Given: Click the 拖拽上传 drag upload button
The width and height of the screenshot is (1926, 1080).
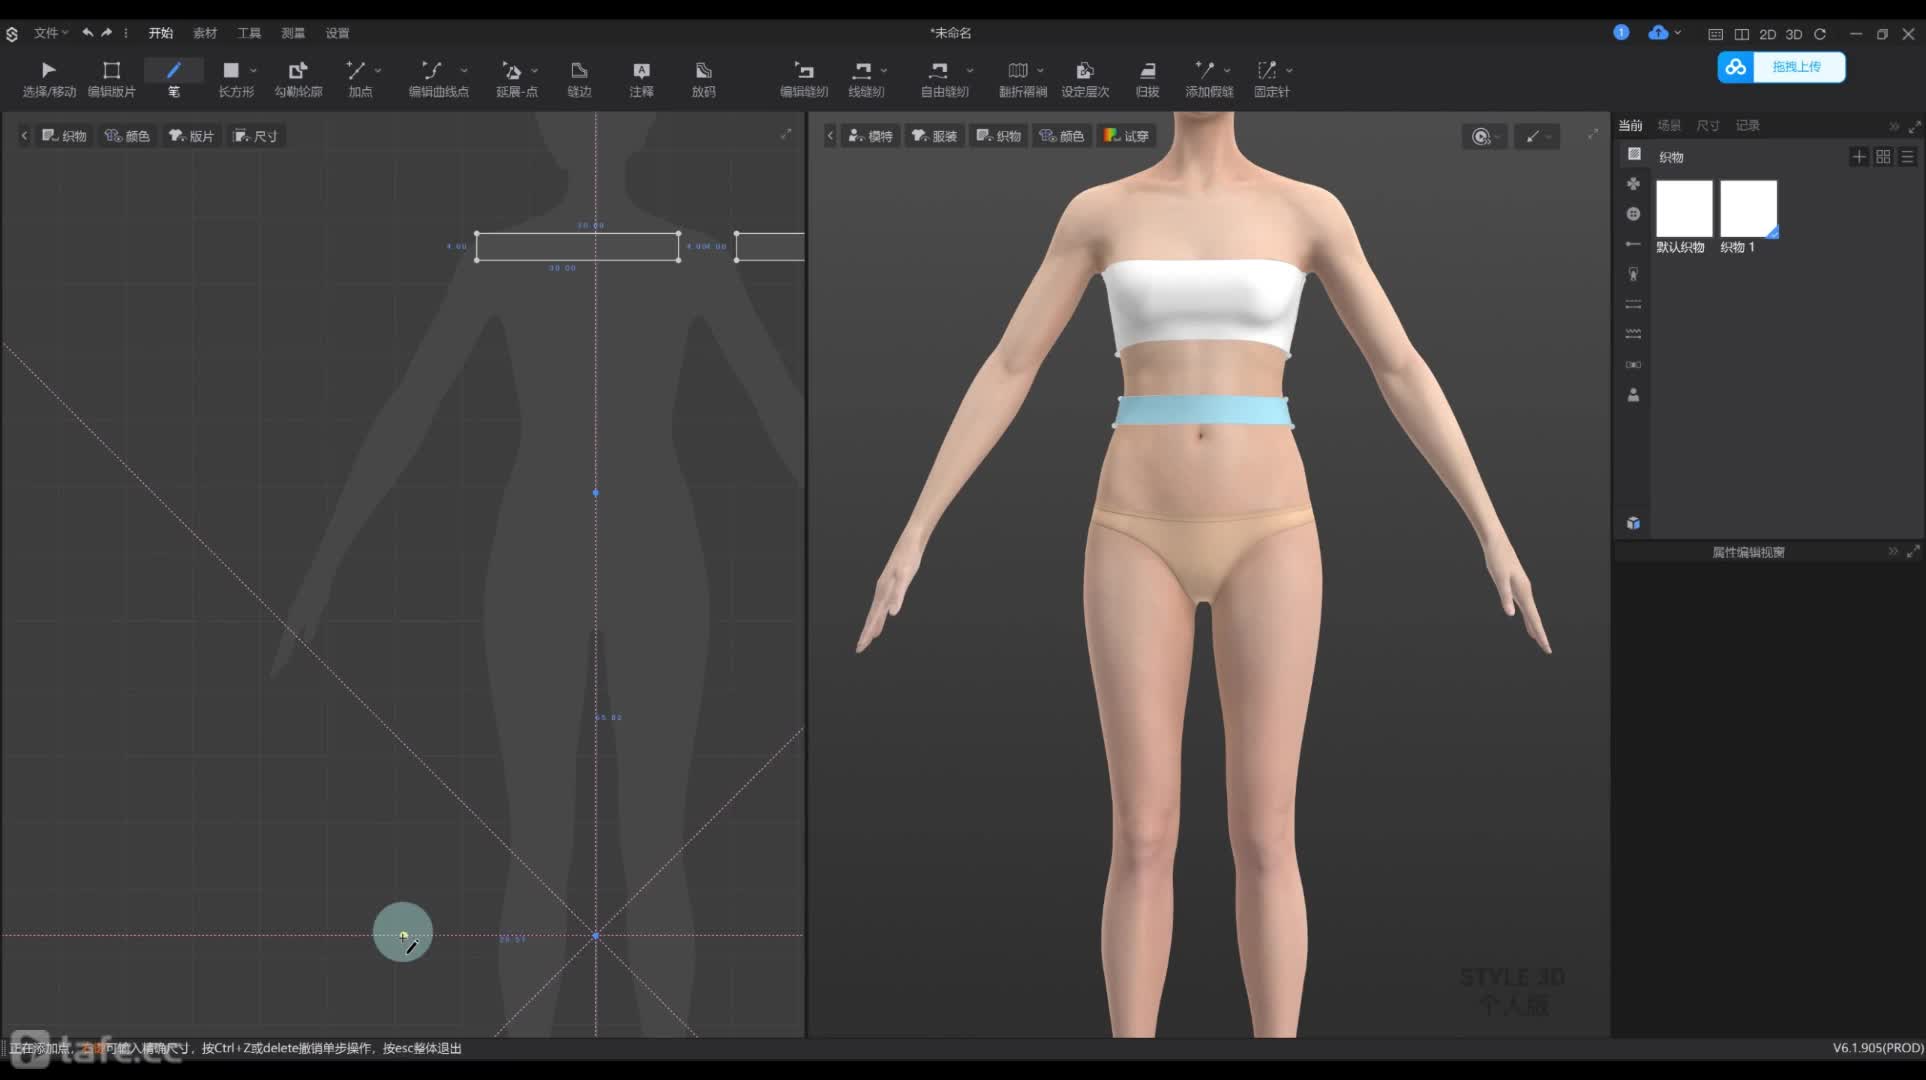Looking at the screenshot, I should [1782, 67].
